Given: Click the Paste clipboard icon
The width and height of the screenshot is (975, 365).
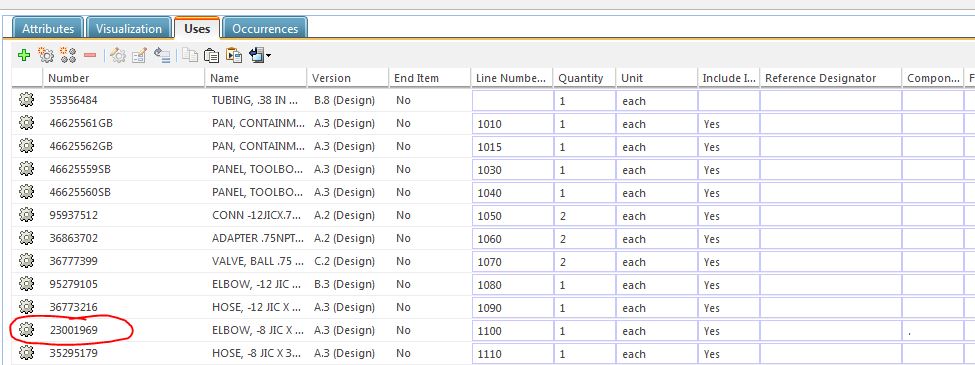Looking at the screenshot, I should pyautogui.click(x=211, y=55).
